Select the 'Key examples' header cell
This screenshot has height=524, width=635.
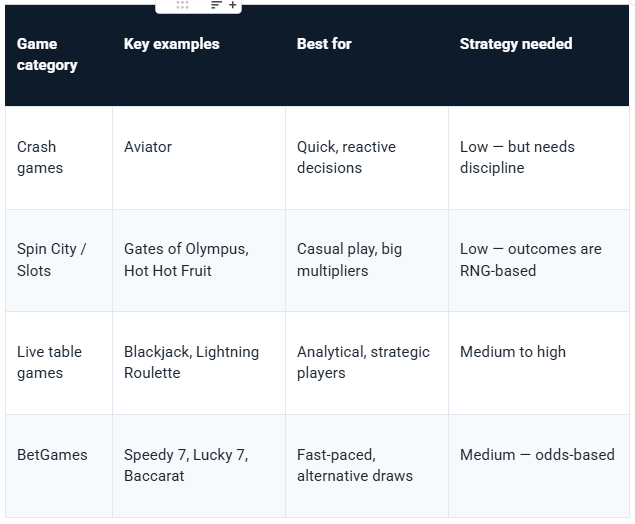[x=199, y=55]
